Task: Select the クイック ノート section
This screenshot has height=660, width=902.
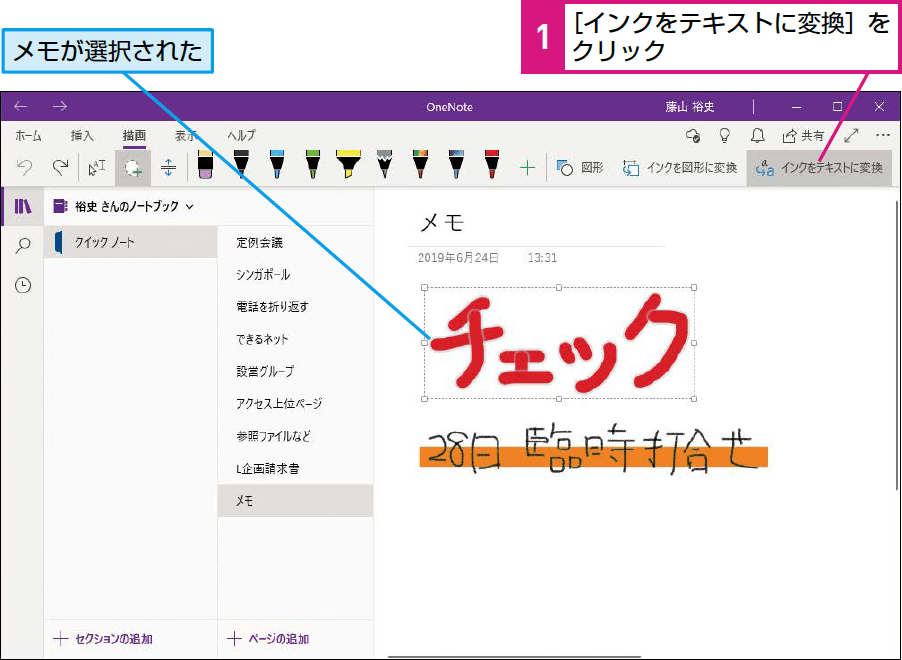Action: (x=131, y=242)
